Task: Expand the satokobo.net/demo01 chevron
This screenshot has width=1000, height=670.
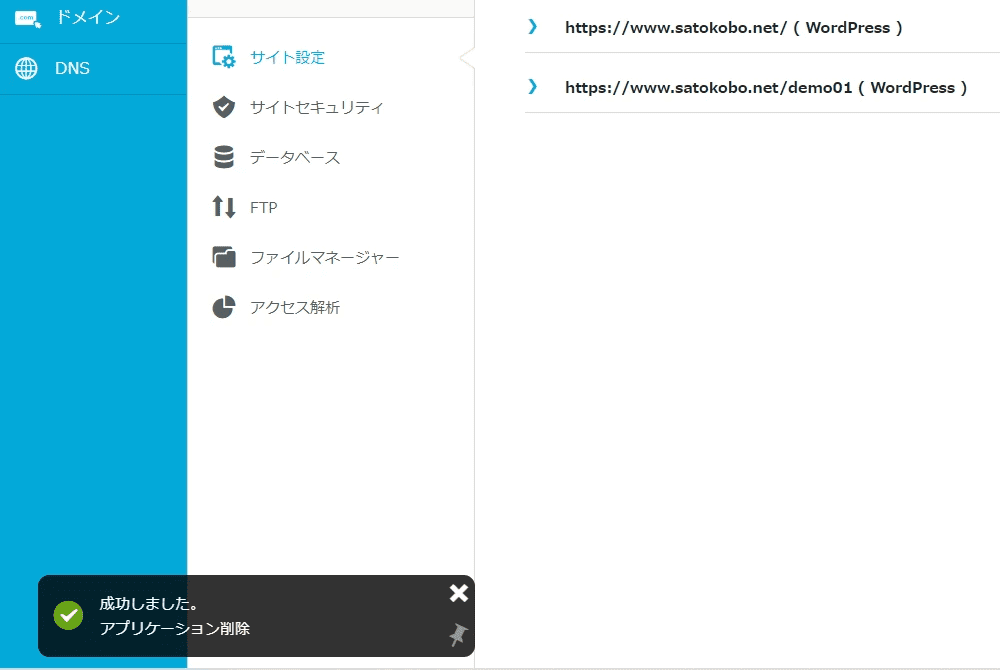Action: 533,87
